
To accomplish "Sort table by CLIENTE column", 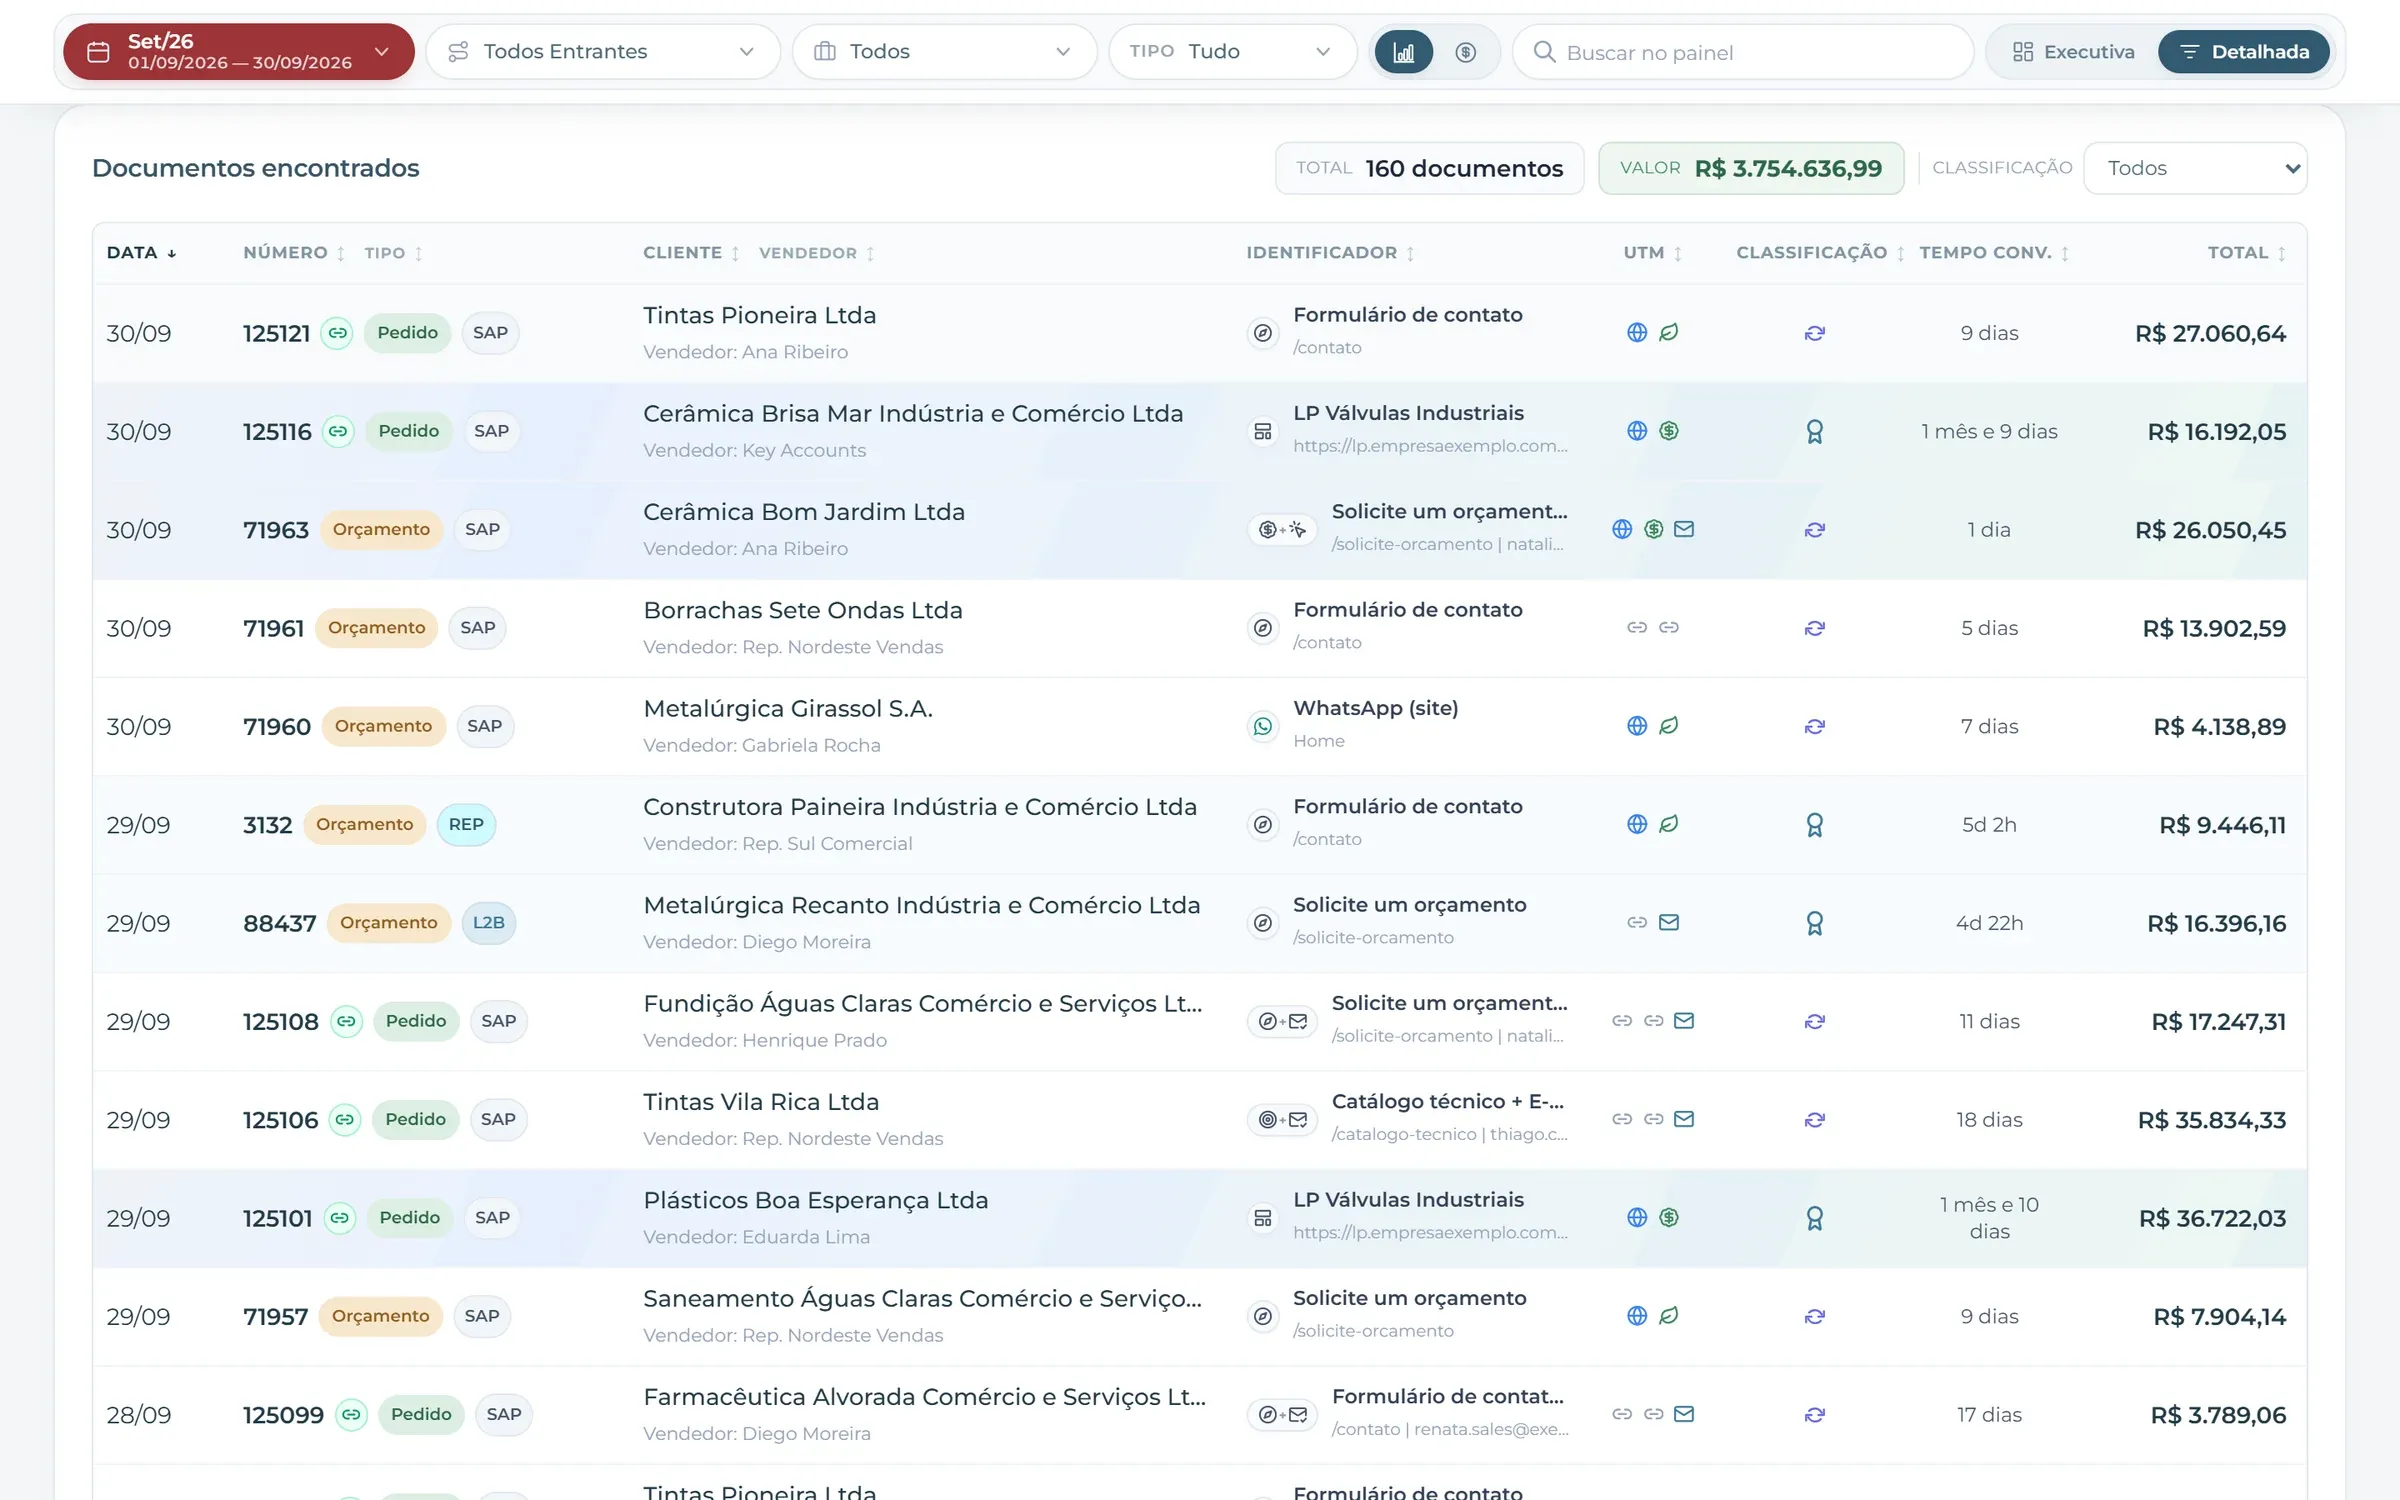I will [x=691, y=253].
